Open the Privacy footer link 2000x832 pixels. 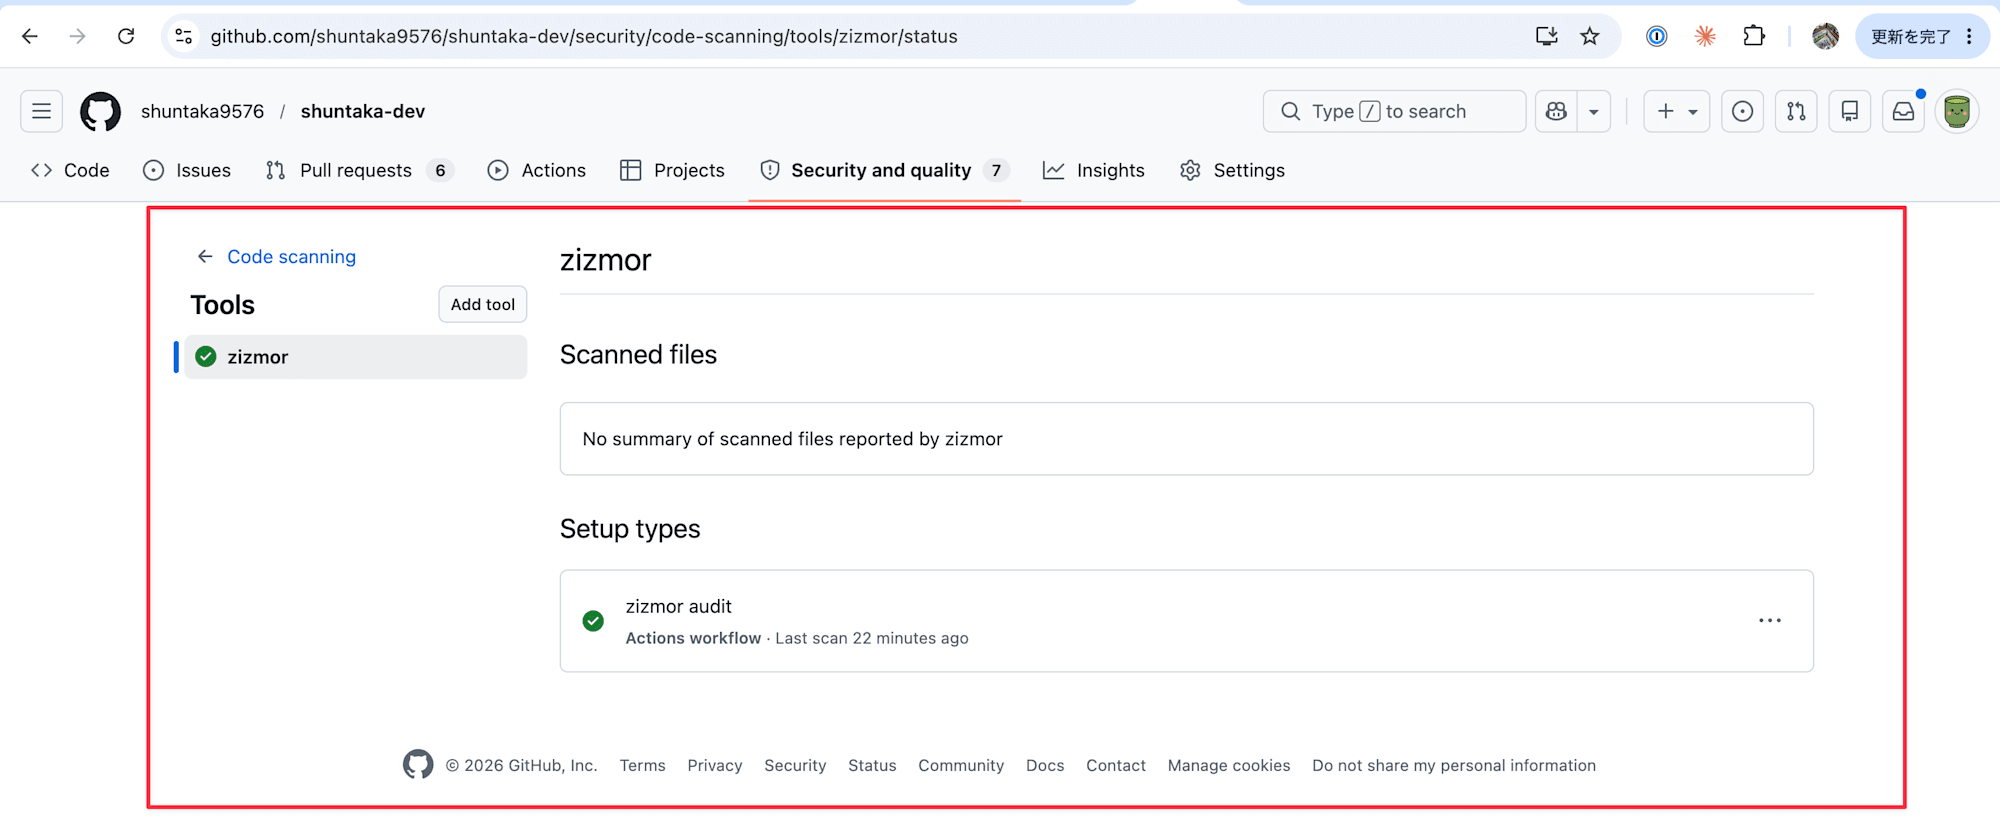[715, 765]
